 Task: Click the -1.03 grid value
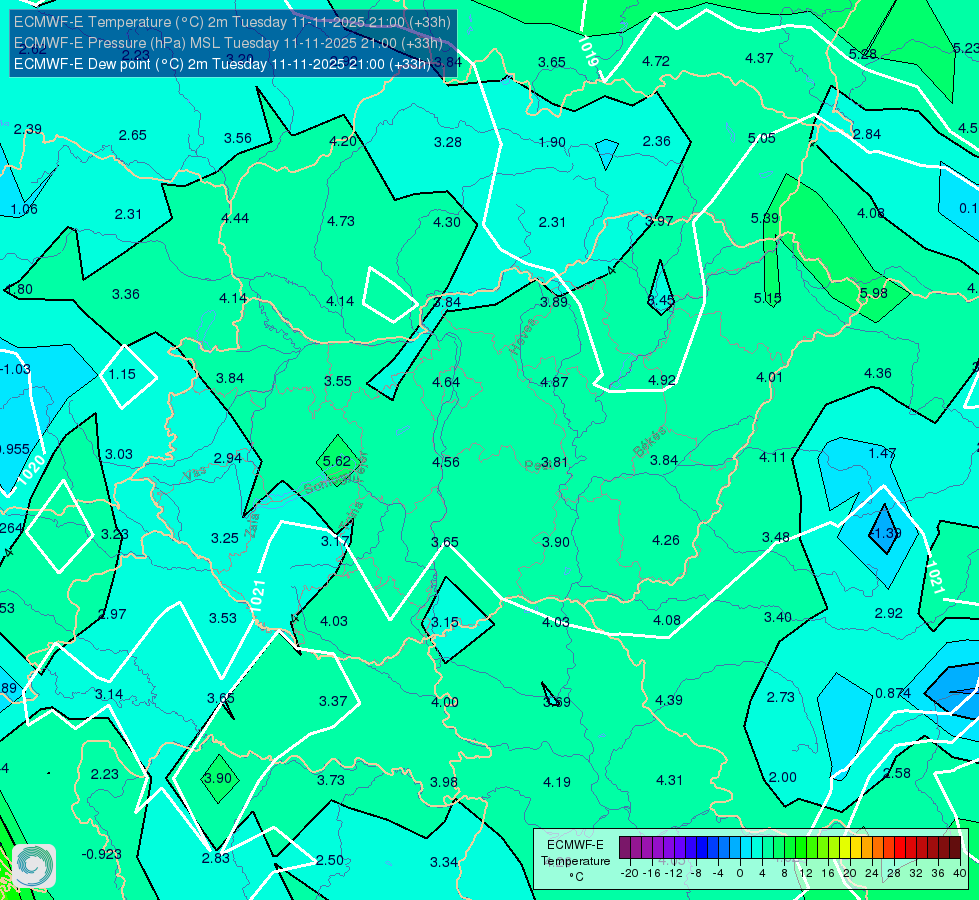[x=15, y=369]
